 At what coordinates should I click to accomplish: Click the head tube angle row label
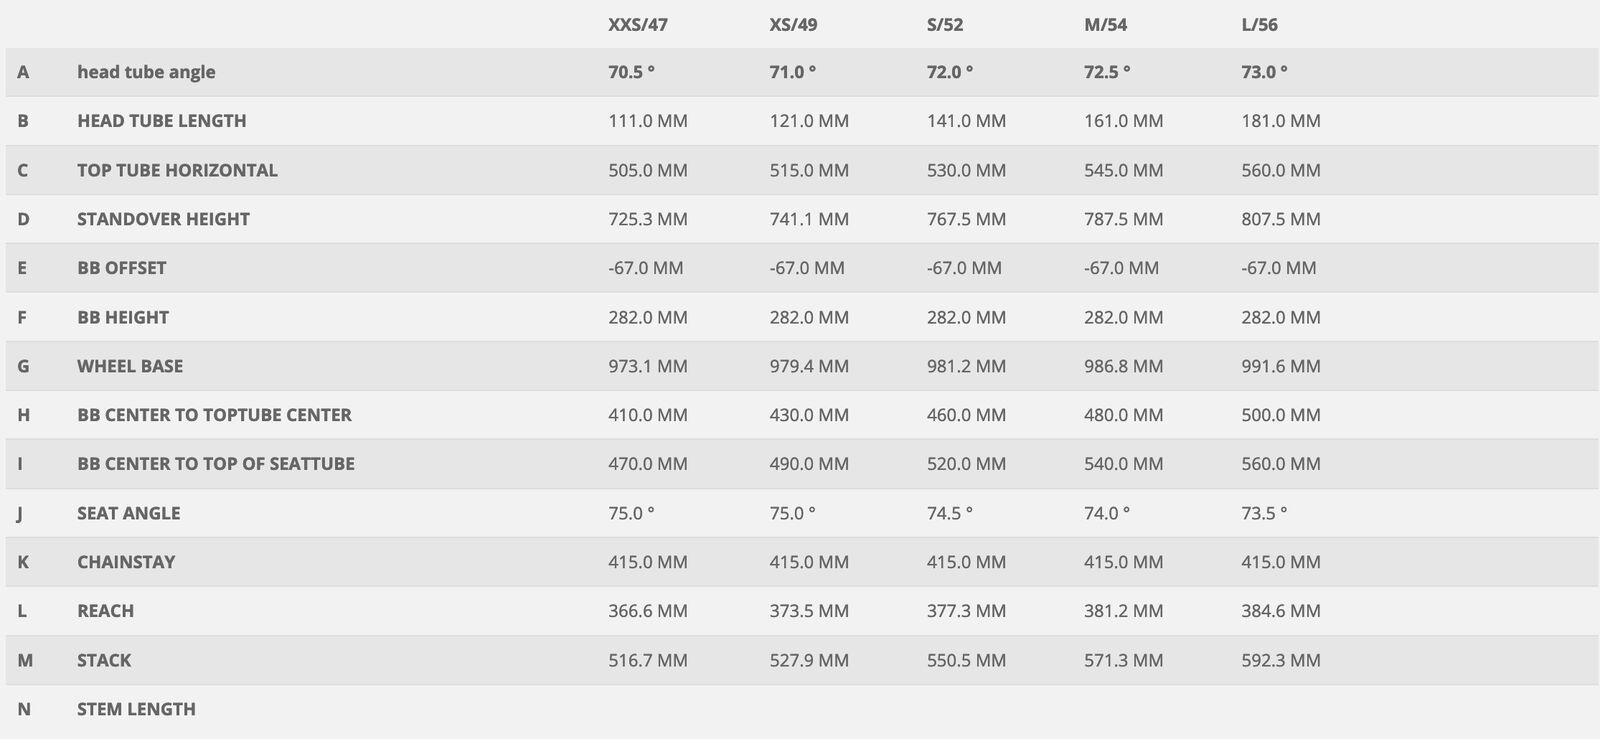pyautogui.click(x=146, y=72)
